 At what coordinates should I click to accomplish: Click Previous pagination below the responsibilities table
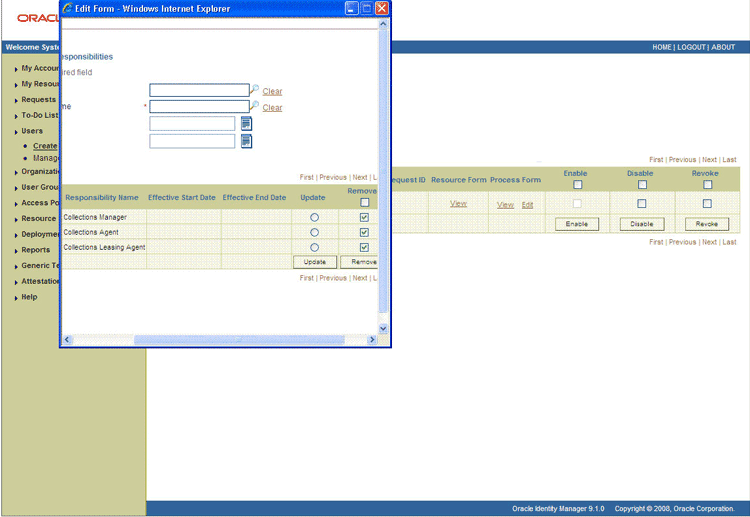333,278
